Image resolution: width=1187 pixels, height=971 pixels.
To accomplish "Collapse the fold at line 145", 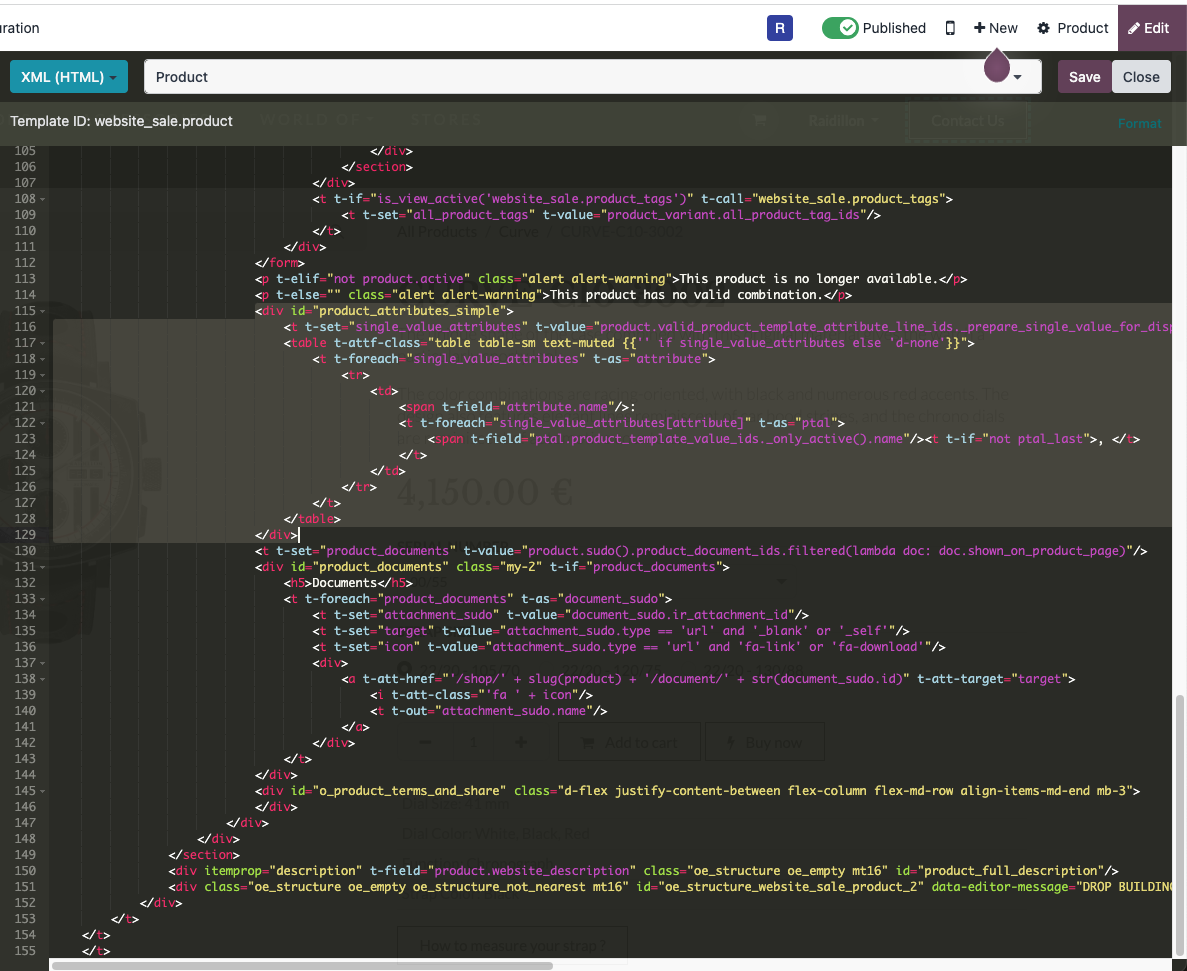I will click(x=42, y=791).
